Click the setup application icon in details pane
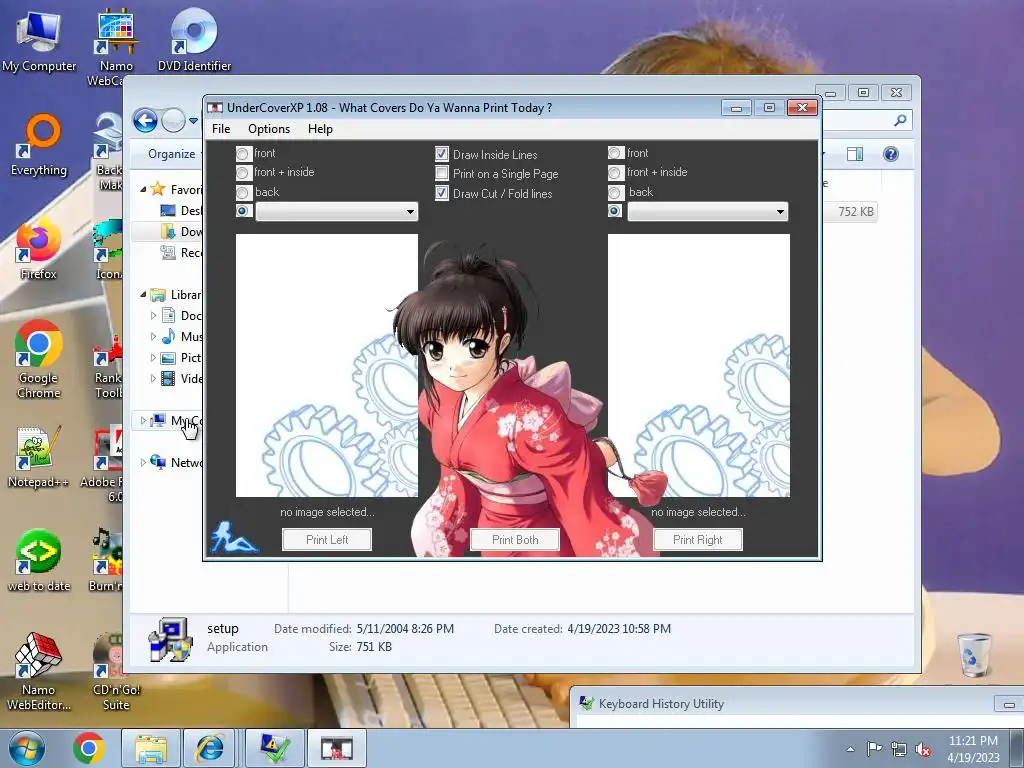 [170, 639]
